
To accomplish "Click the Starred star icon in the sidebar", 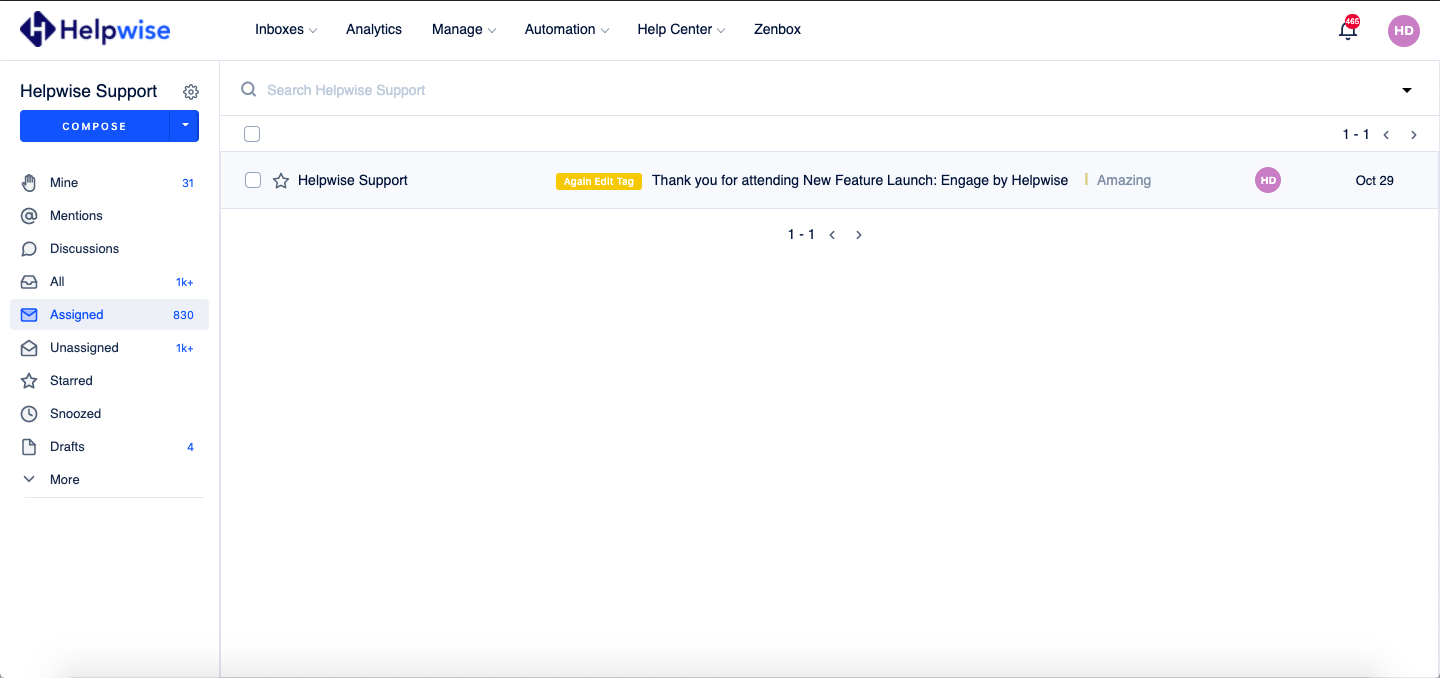I will coord(30,381).
